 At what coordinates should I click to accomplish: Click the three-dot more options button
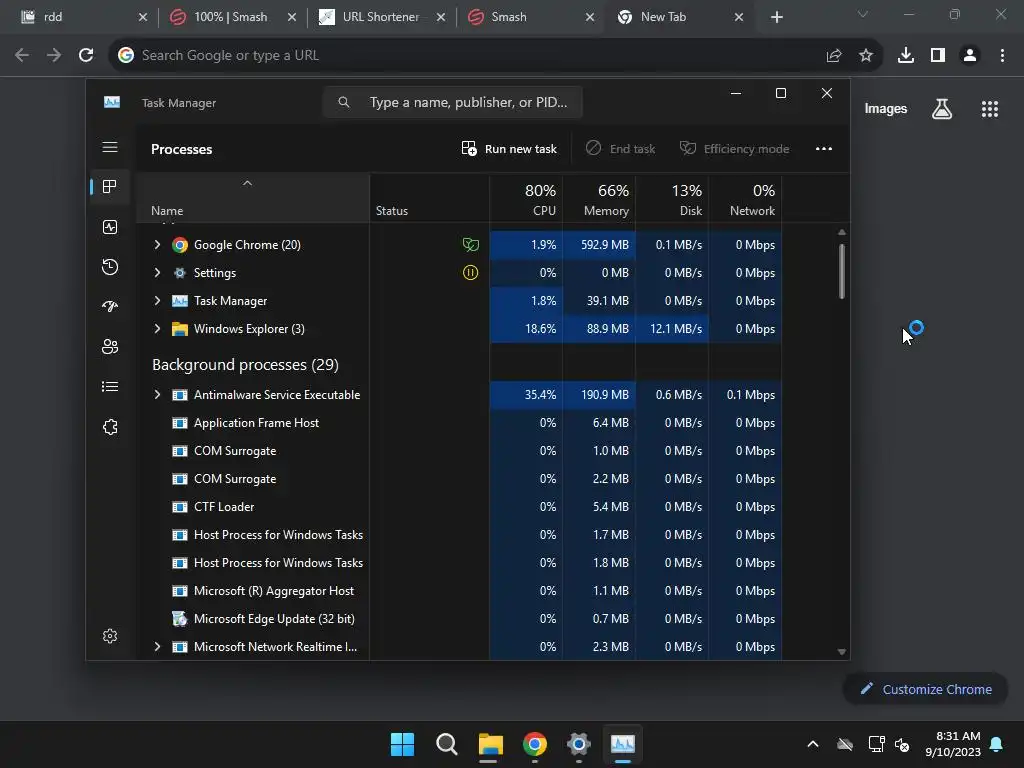824,149
